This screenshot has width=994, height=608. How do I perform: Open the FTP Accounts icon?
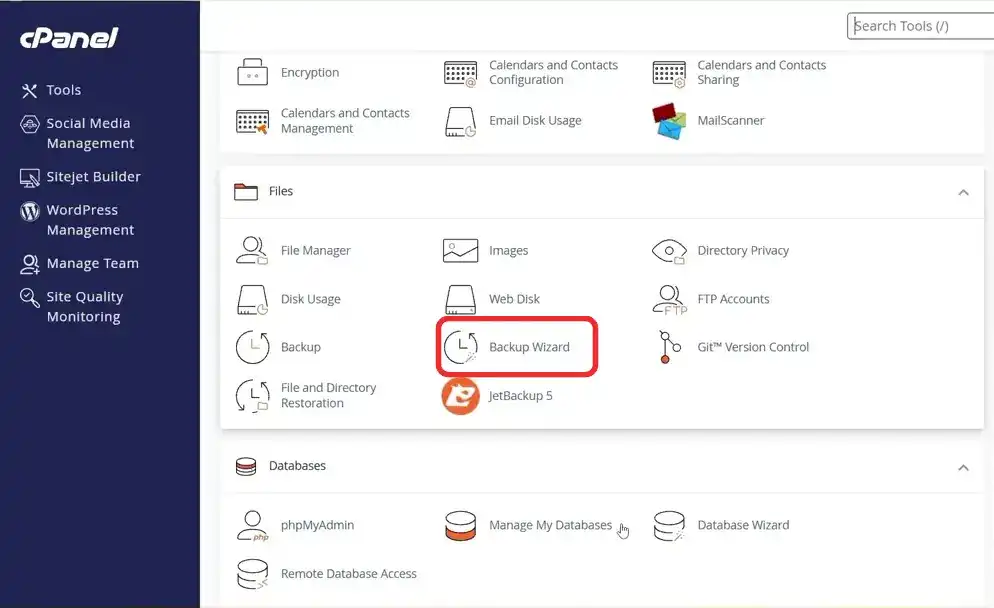pyautogui.click(x=669, y=299)
